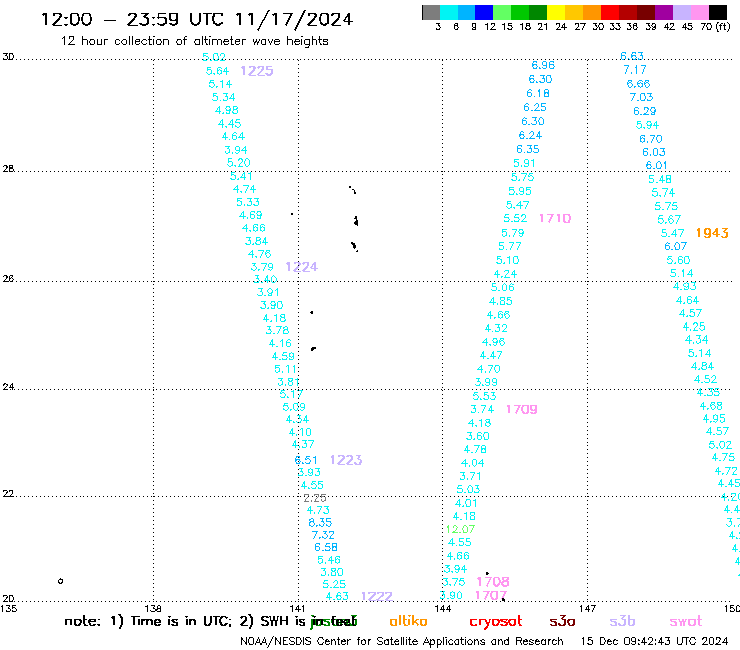Screen dimensions: 740x650
Task: Click the wave height value '6.70'
Action: pos(651,139)
